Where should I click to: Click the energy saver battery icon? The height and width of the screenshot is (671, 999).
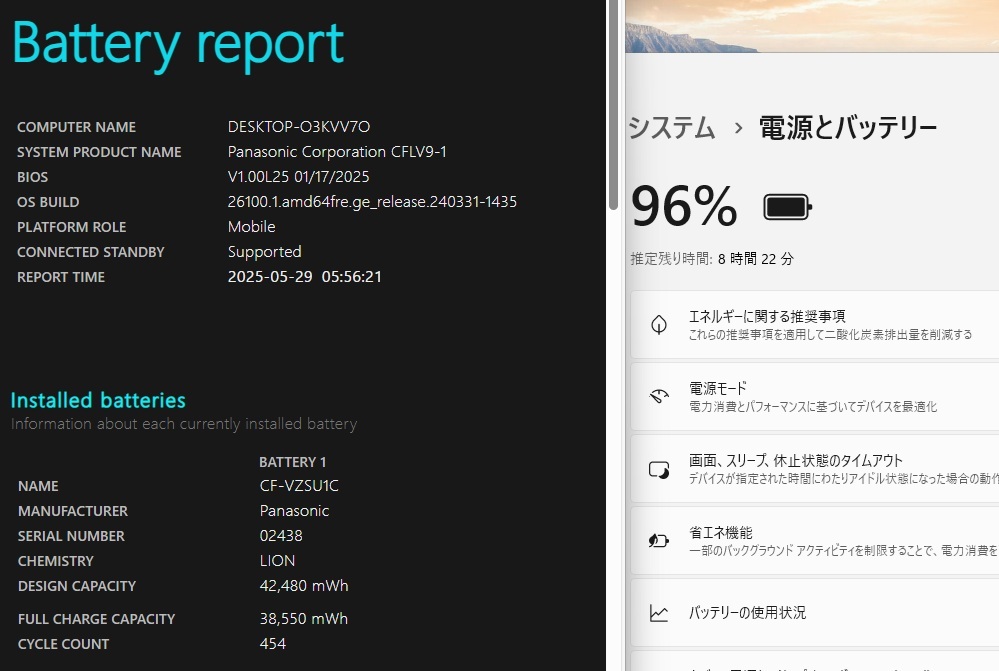pos(659,541)
